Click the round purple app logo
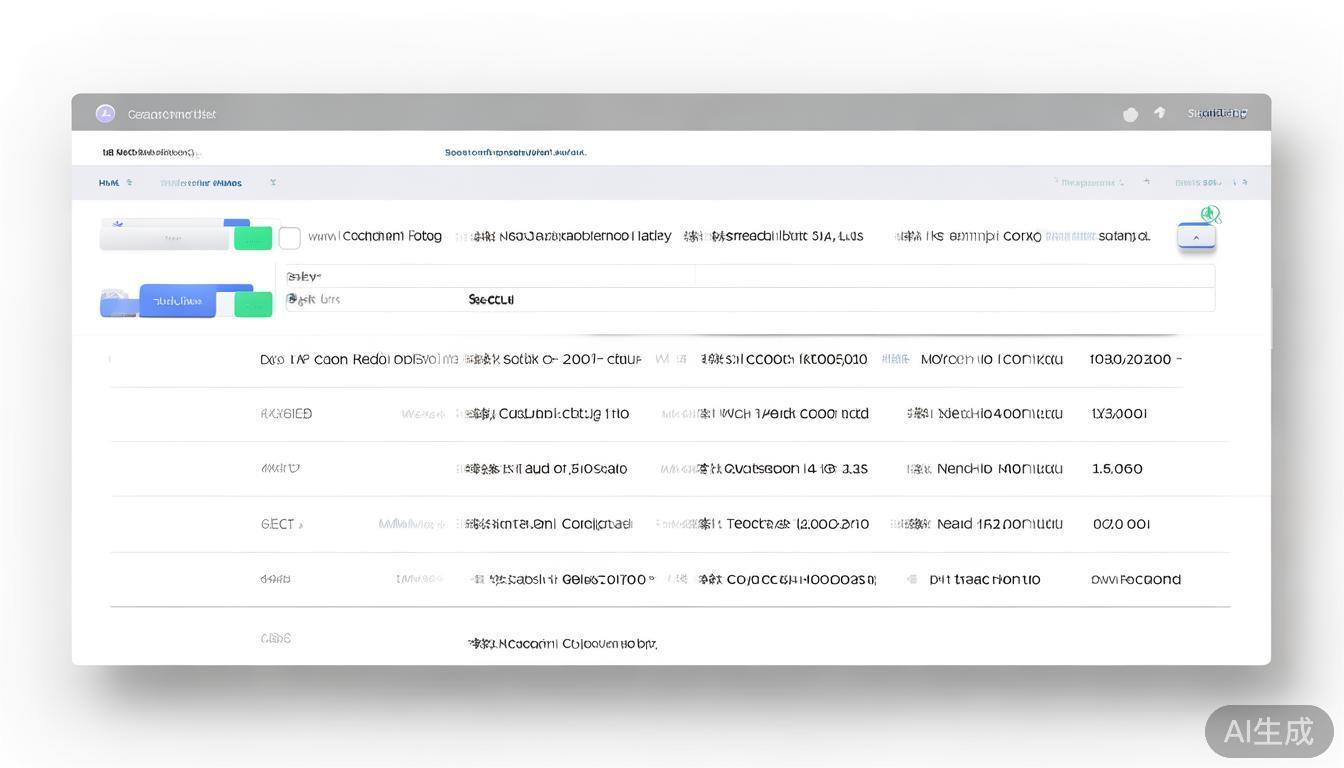Screen dimensions: 1344x768 (x=105, y=113)
